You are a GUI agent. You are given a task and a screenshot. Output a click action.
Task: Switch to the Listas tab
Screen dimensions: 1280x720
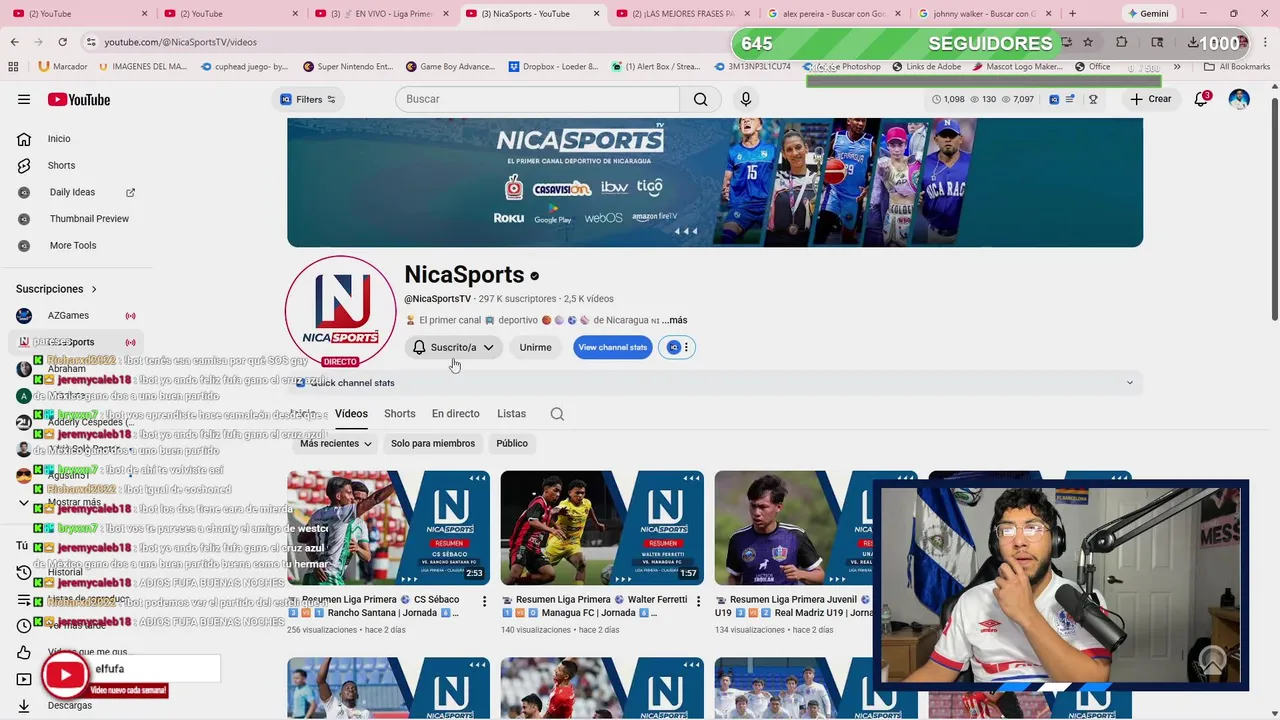click(x=511, y=413)
